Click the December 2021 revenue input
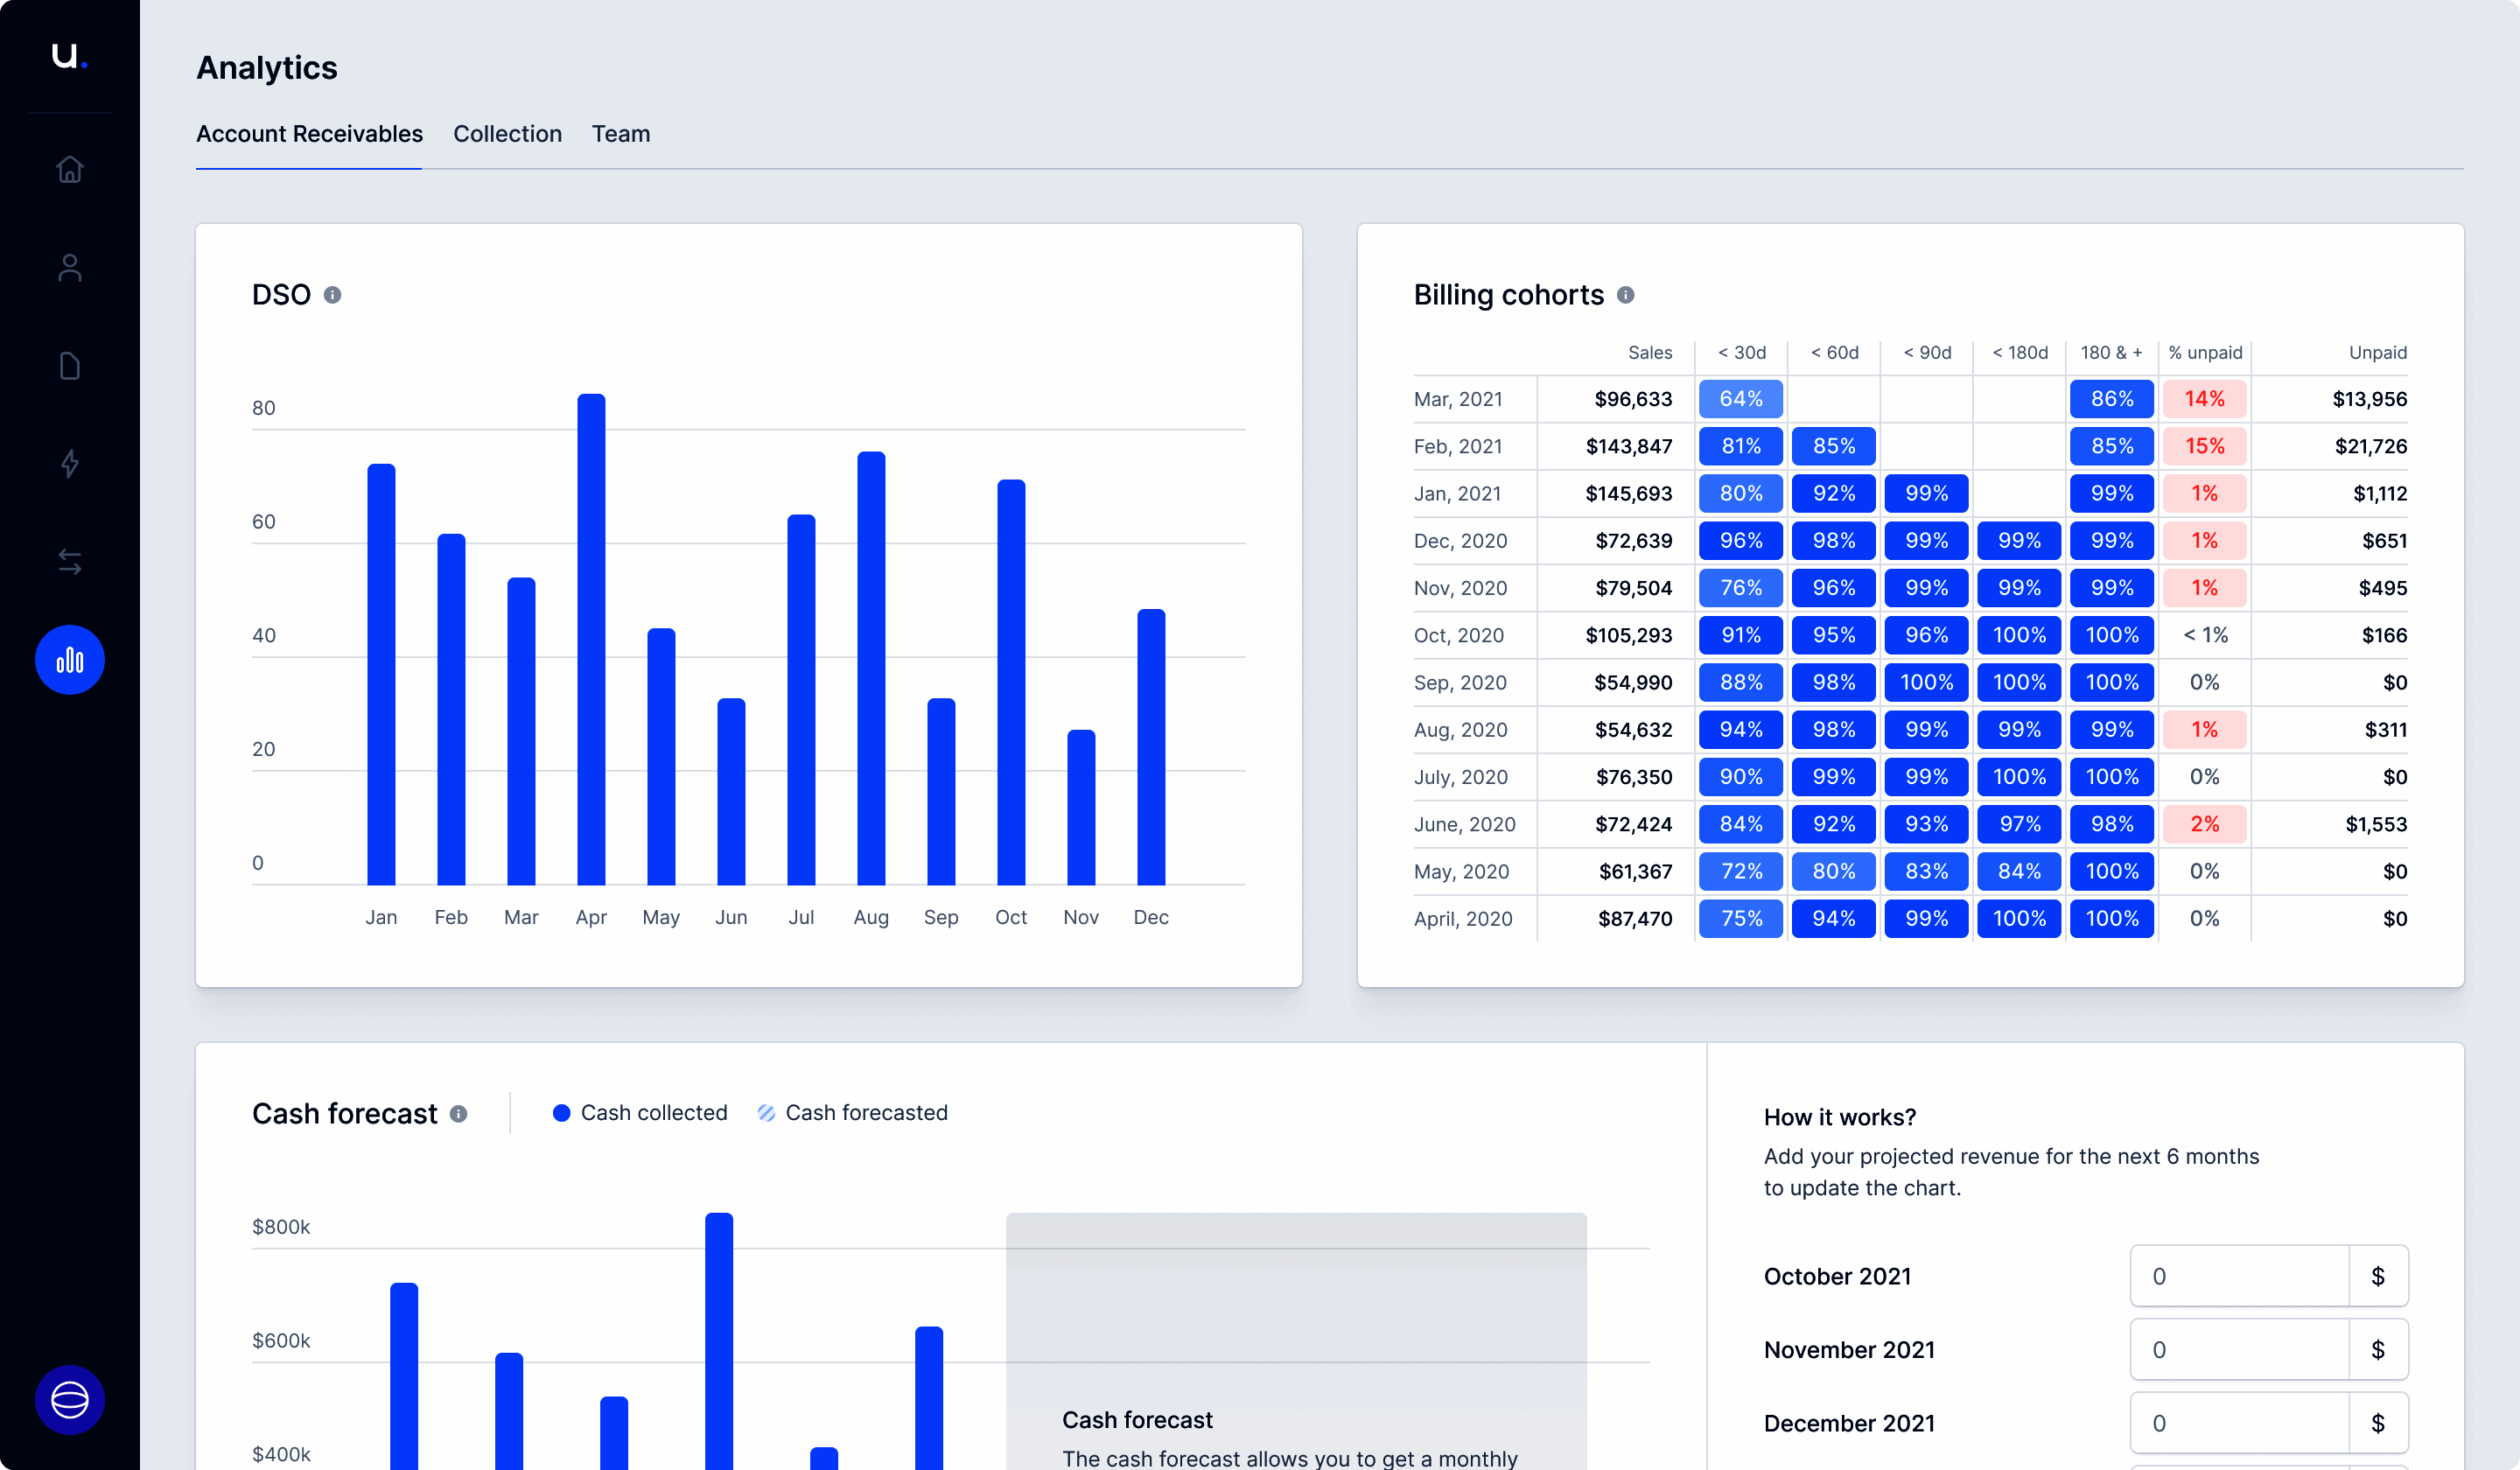The image size is (2520, 1470). tap(2238, 1423)
